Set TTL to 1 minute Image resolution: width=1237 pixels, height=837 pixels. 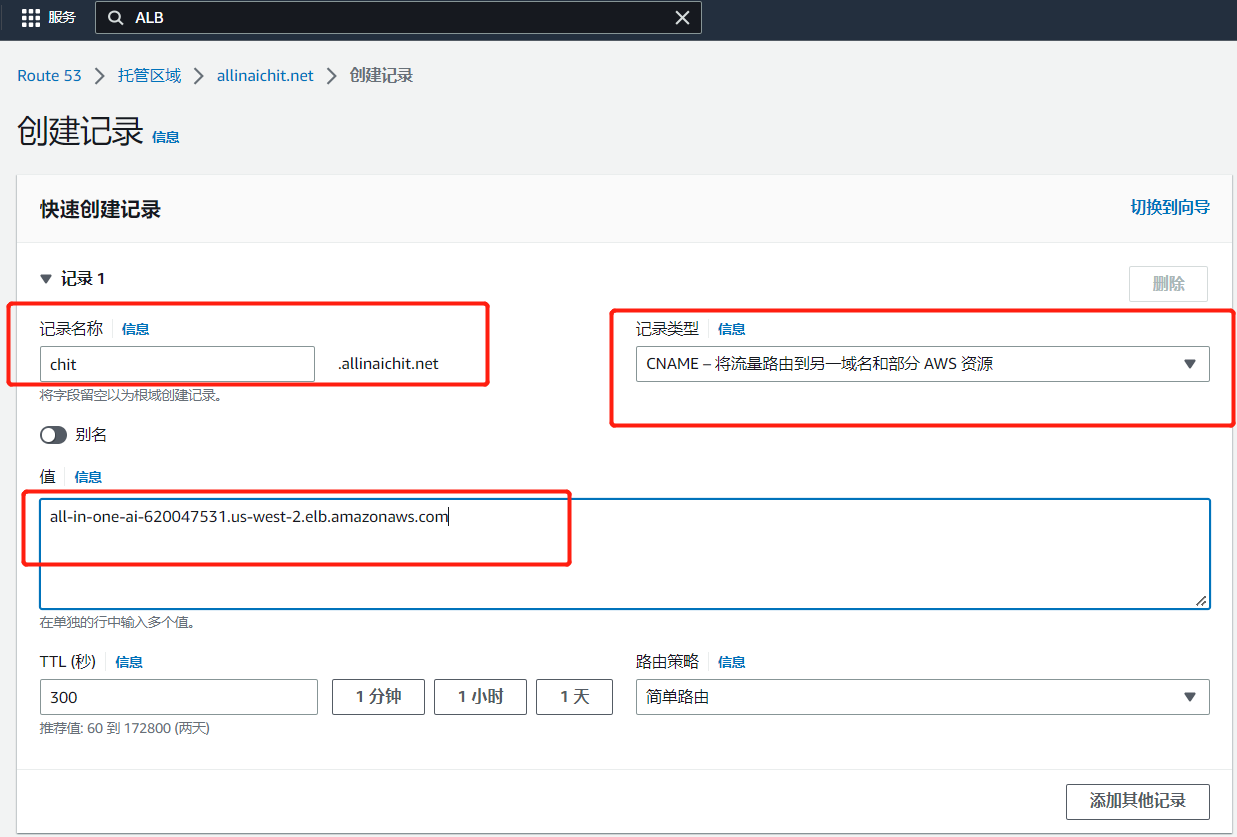[x=378, y=697]
